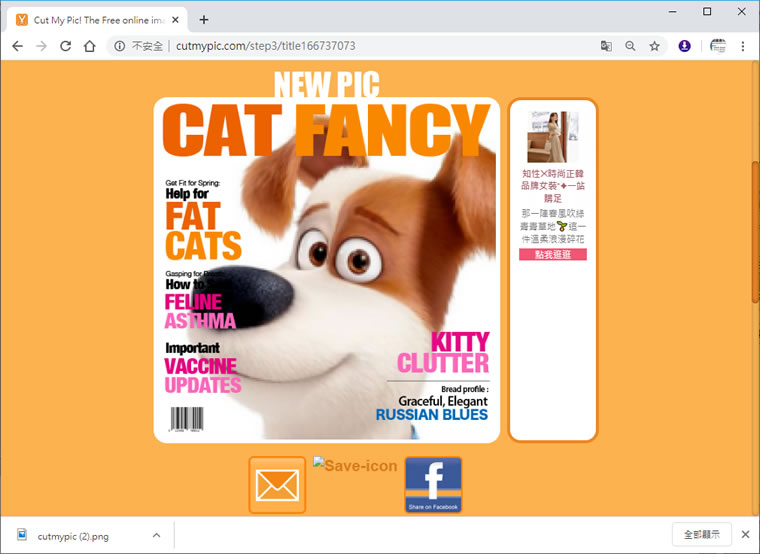Click the translate page icon
The width and height of the screenshot is (760, 554).
(606, 46)
